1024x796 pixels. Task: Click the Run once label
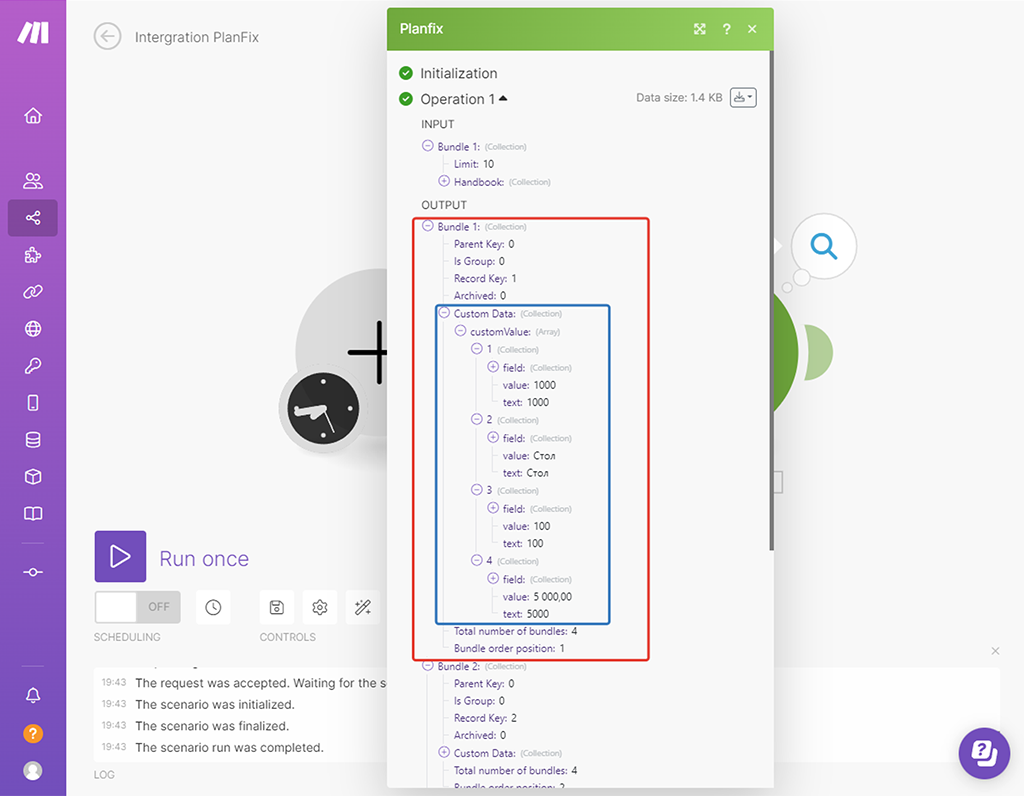(204, 559)
